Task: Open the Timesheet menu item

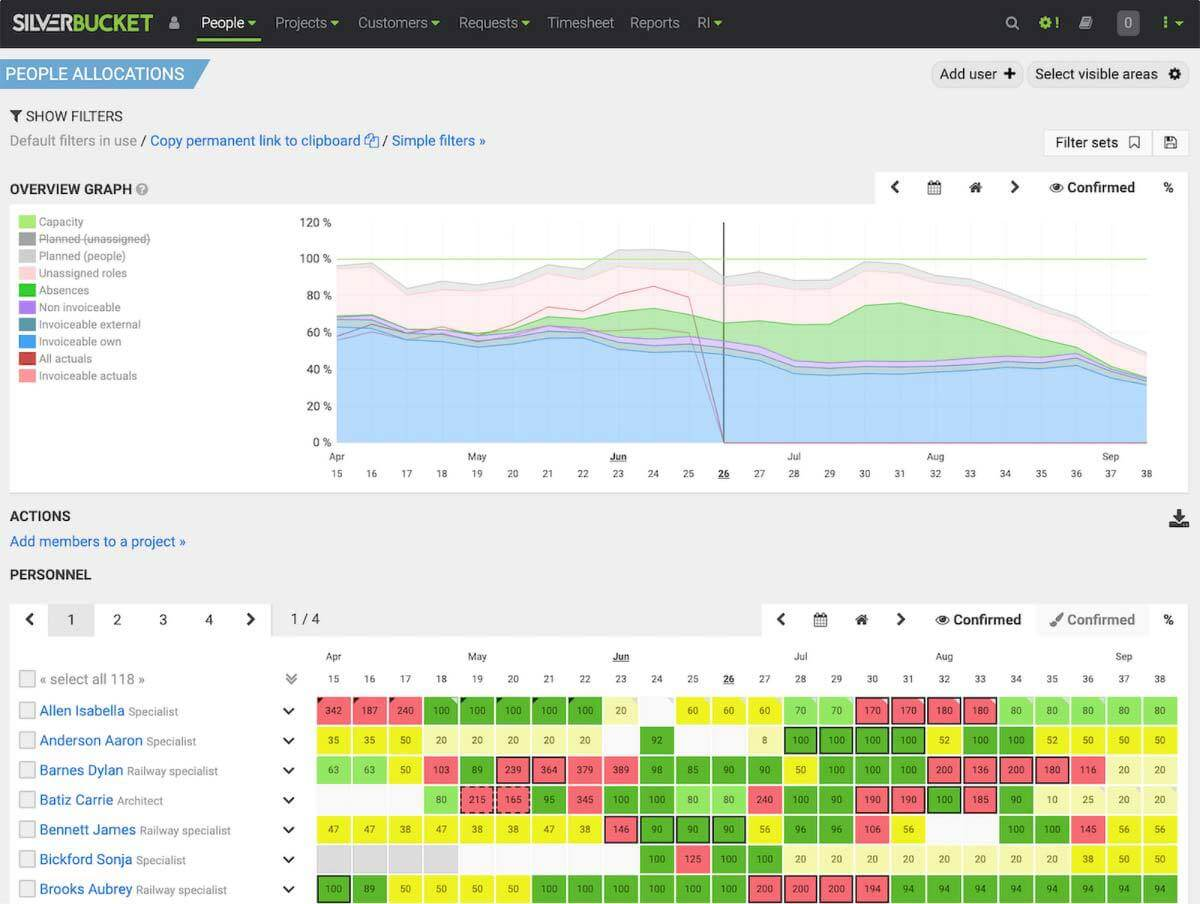Action: tap(580, 23)
